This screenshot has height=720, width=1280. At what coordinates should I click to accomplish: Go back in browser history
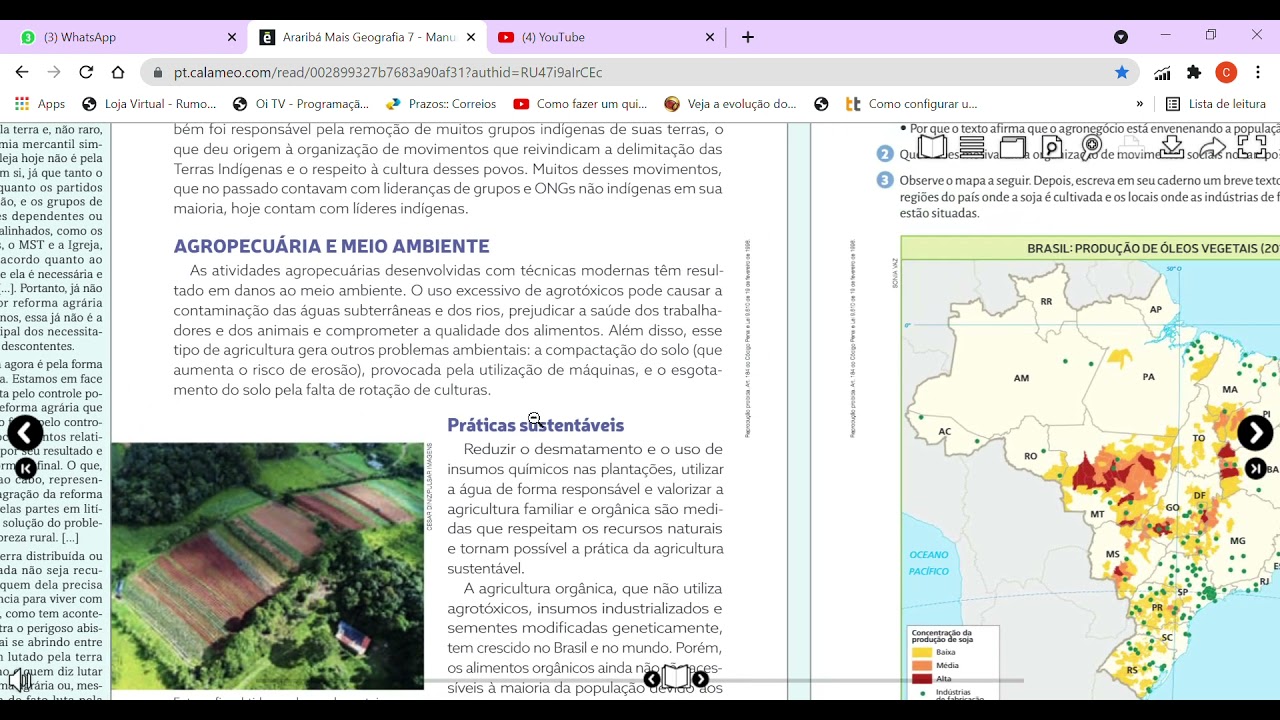(x=22, y=72)
